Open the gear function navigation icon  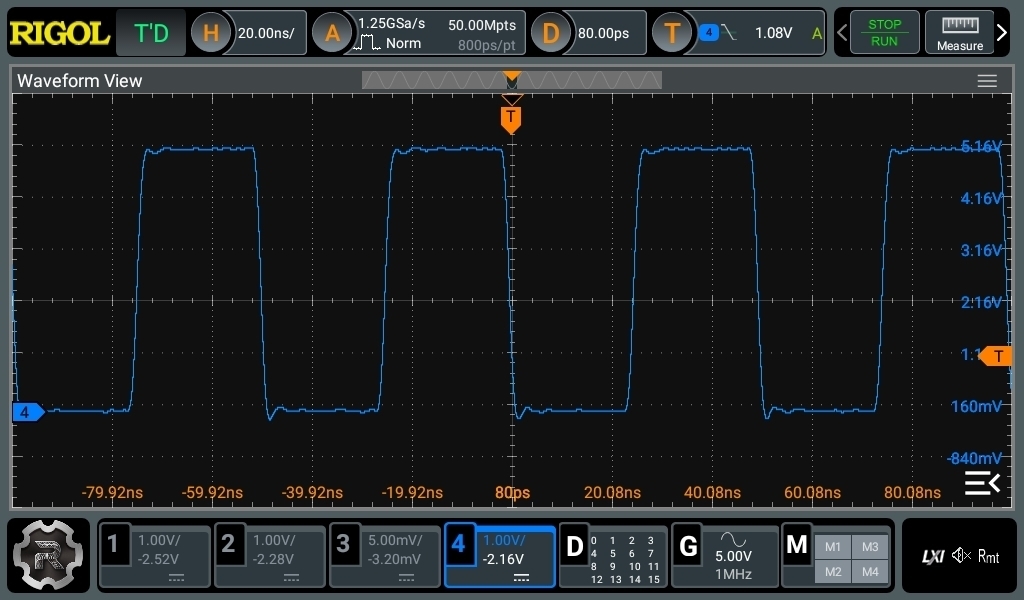pos(48,555)
